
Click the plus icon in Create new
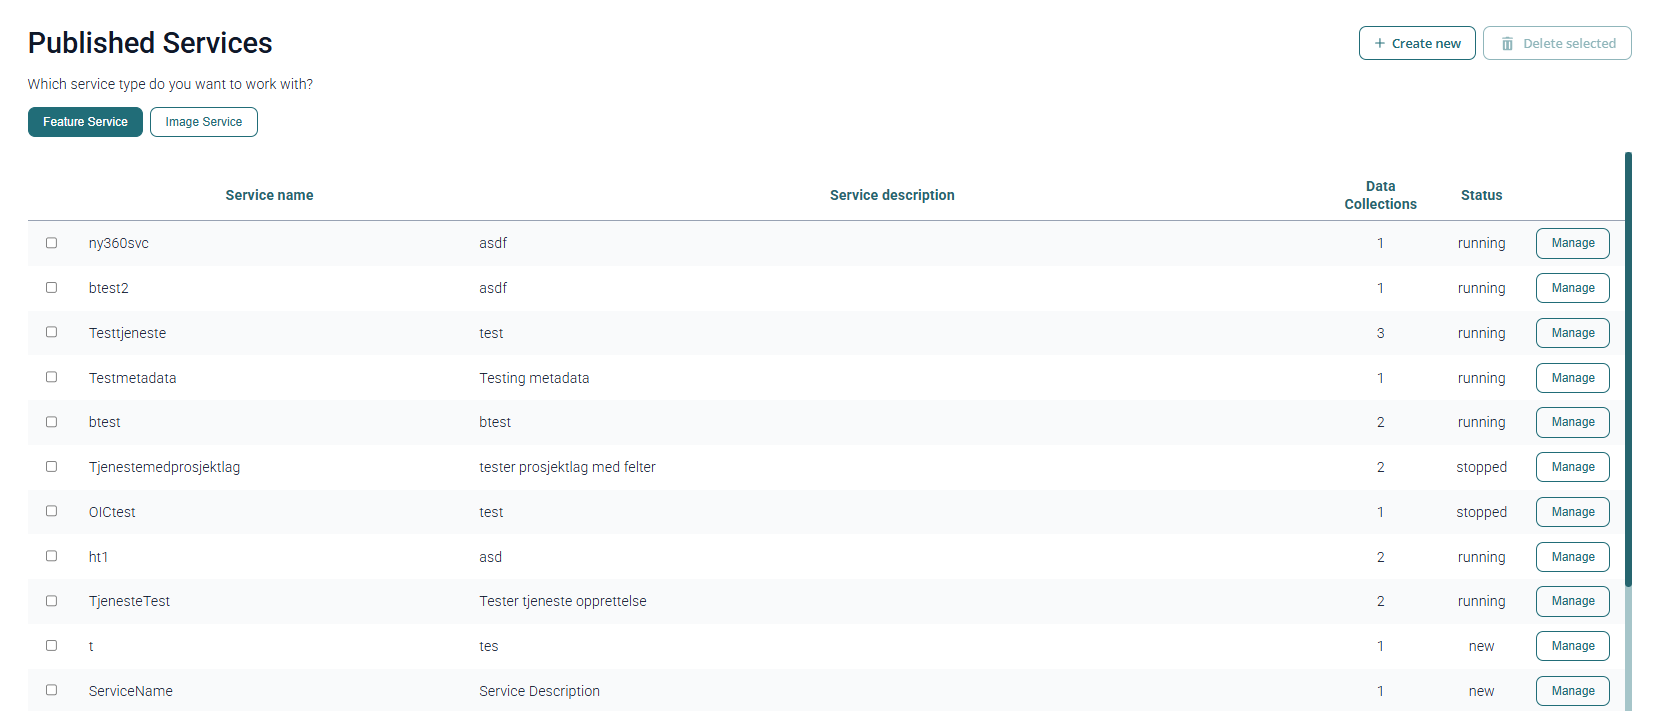[1380, 43]
